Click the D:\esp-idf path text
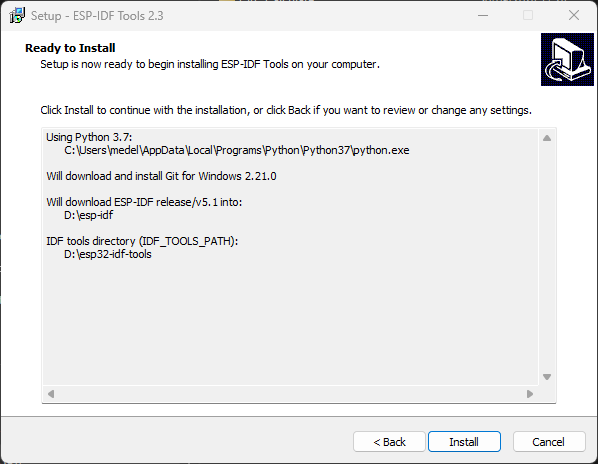598x464 pixels. coord(88,215)
